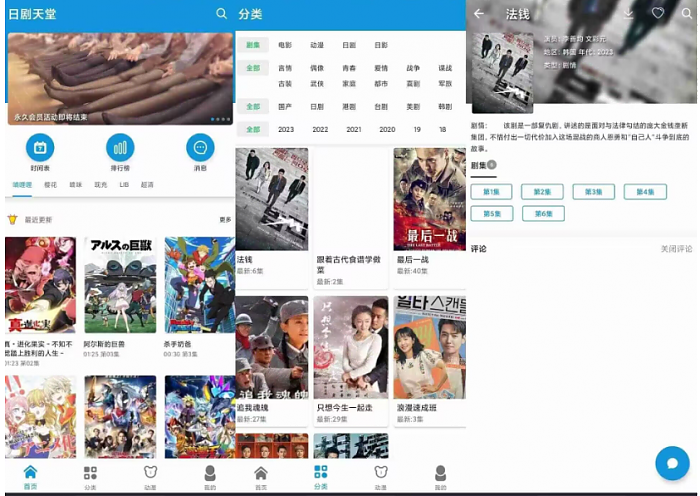Viewport: 700px width, 496px height.
Task: Favorite 法钱 with the heart icon
Action: (x=657, y=14)
